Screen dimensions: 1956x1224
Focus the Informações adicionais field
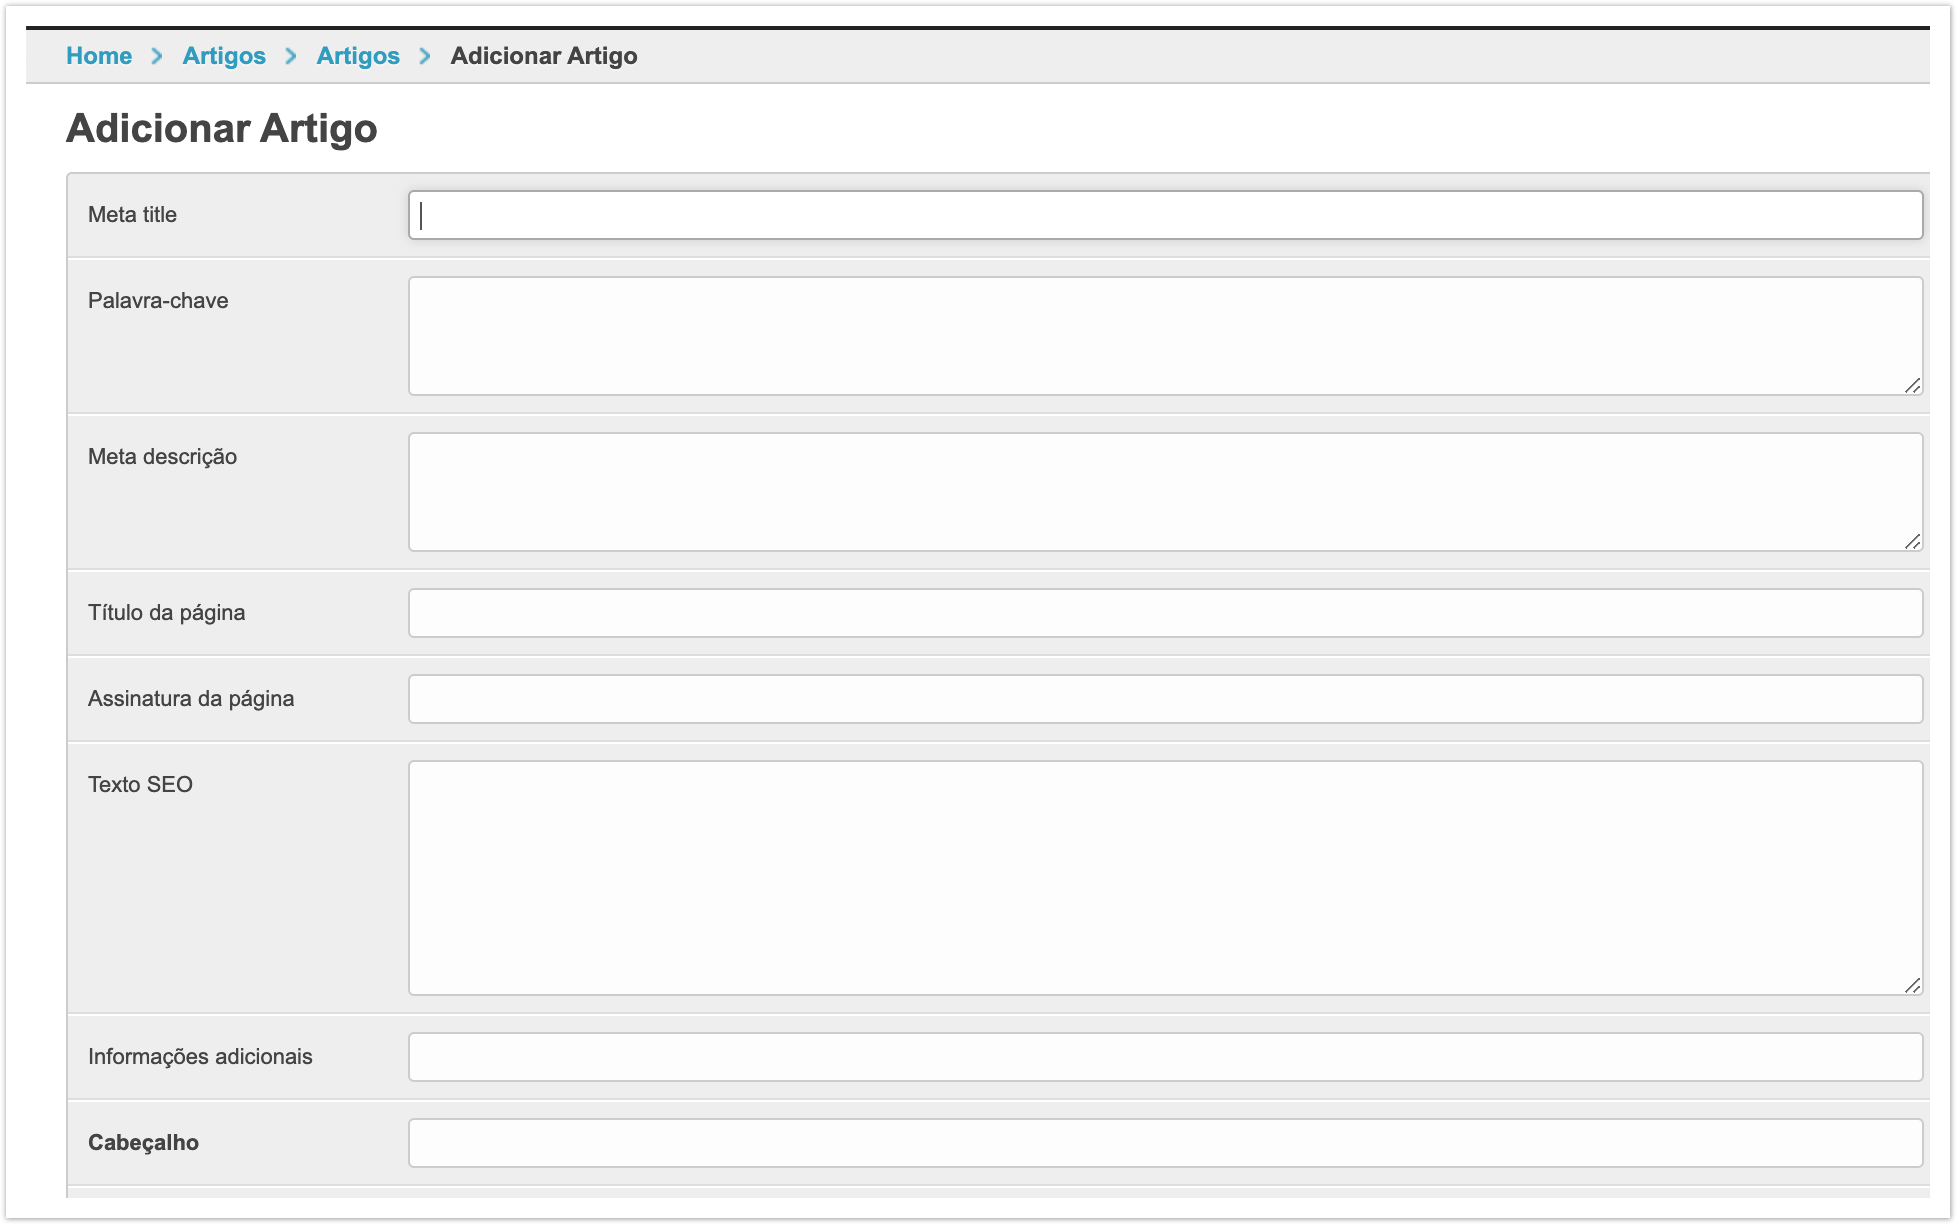coord(1165,1057)
